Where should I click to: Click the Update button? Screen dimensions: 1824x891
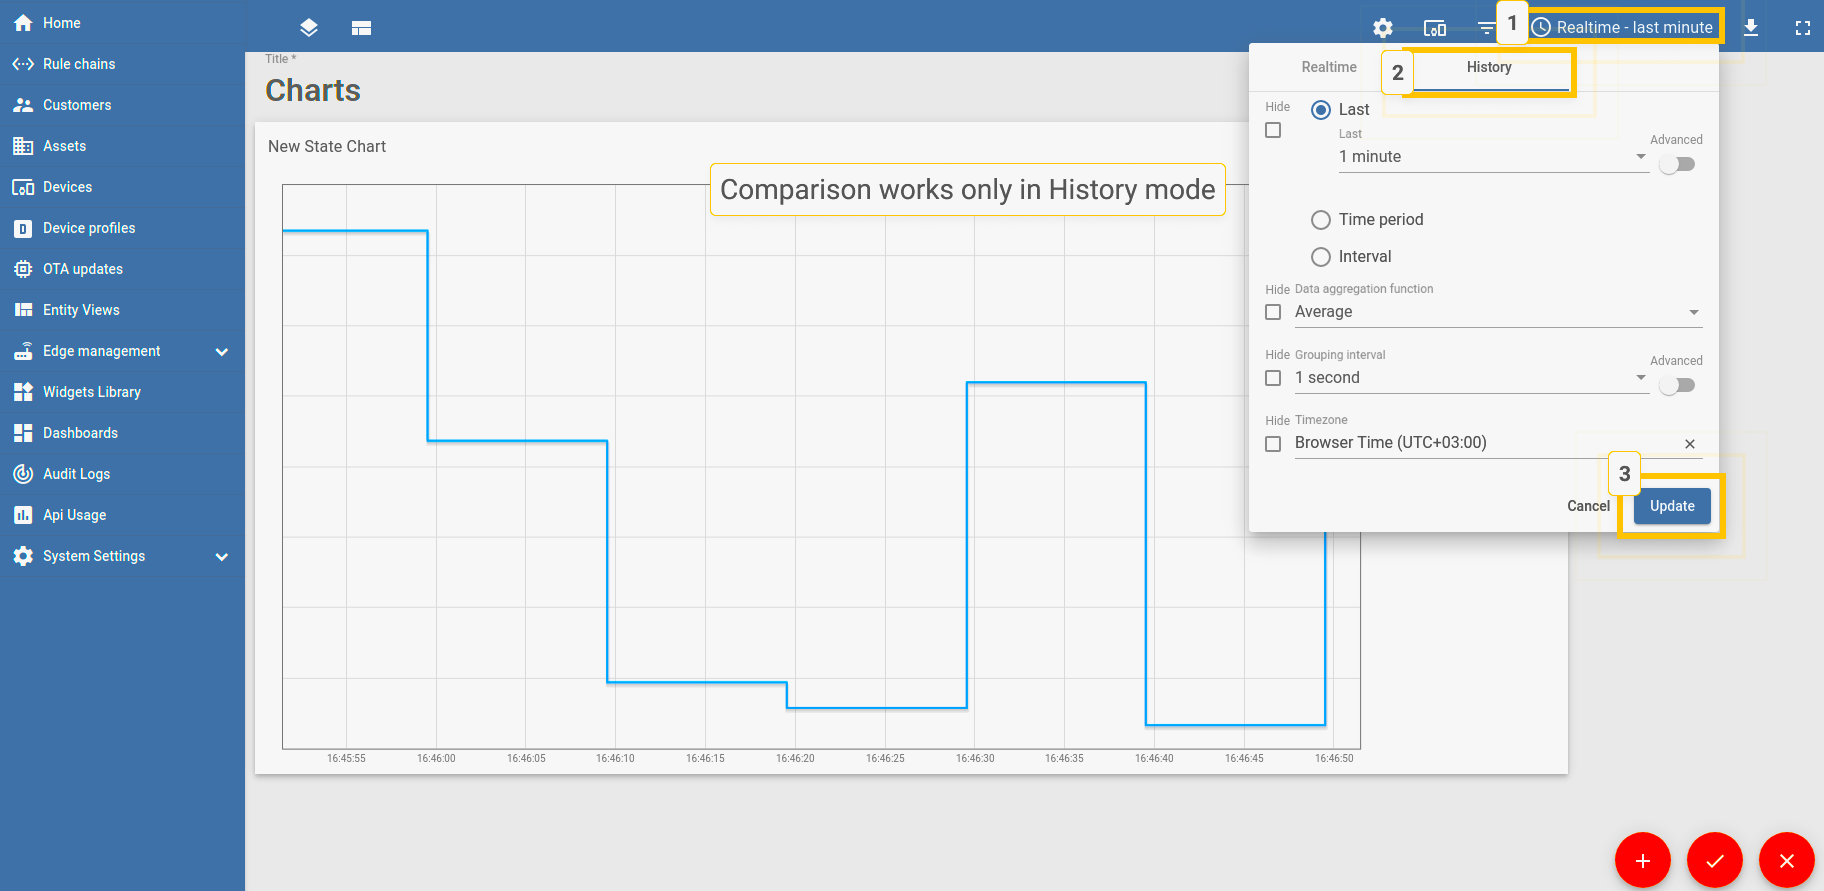point(1672,506)
